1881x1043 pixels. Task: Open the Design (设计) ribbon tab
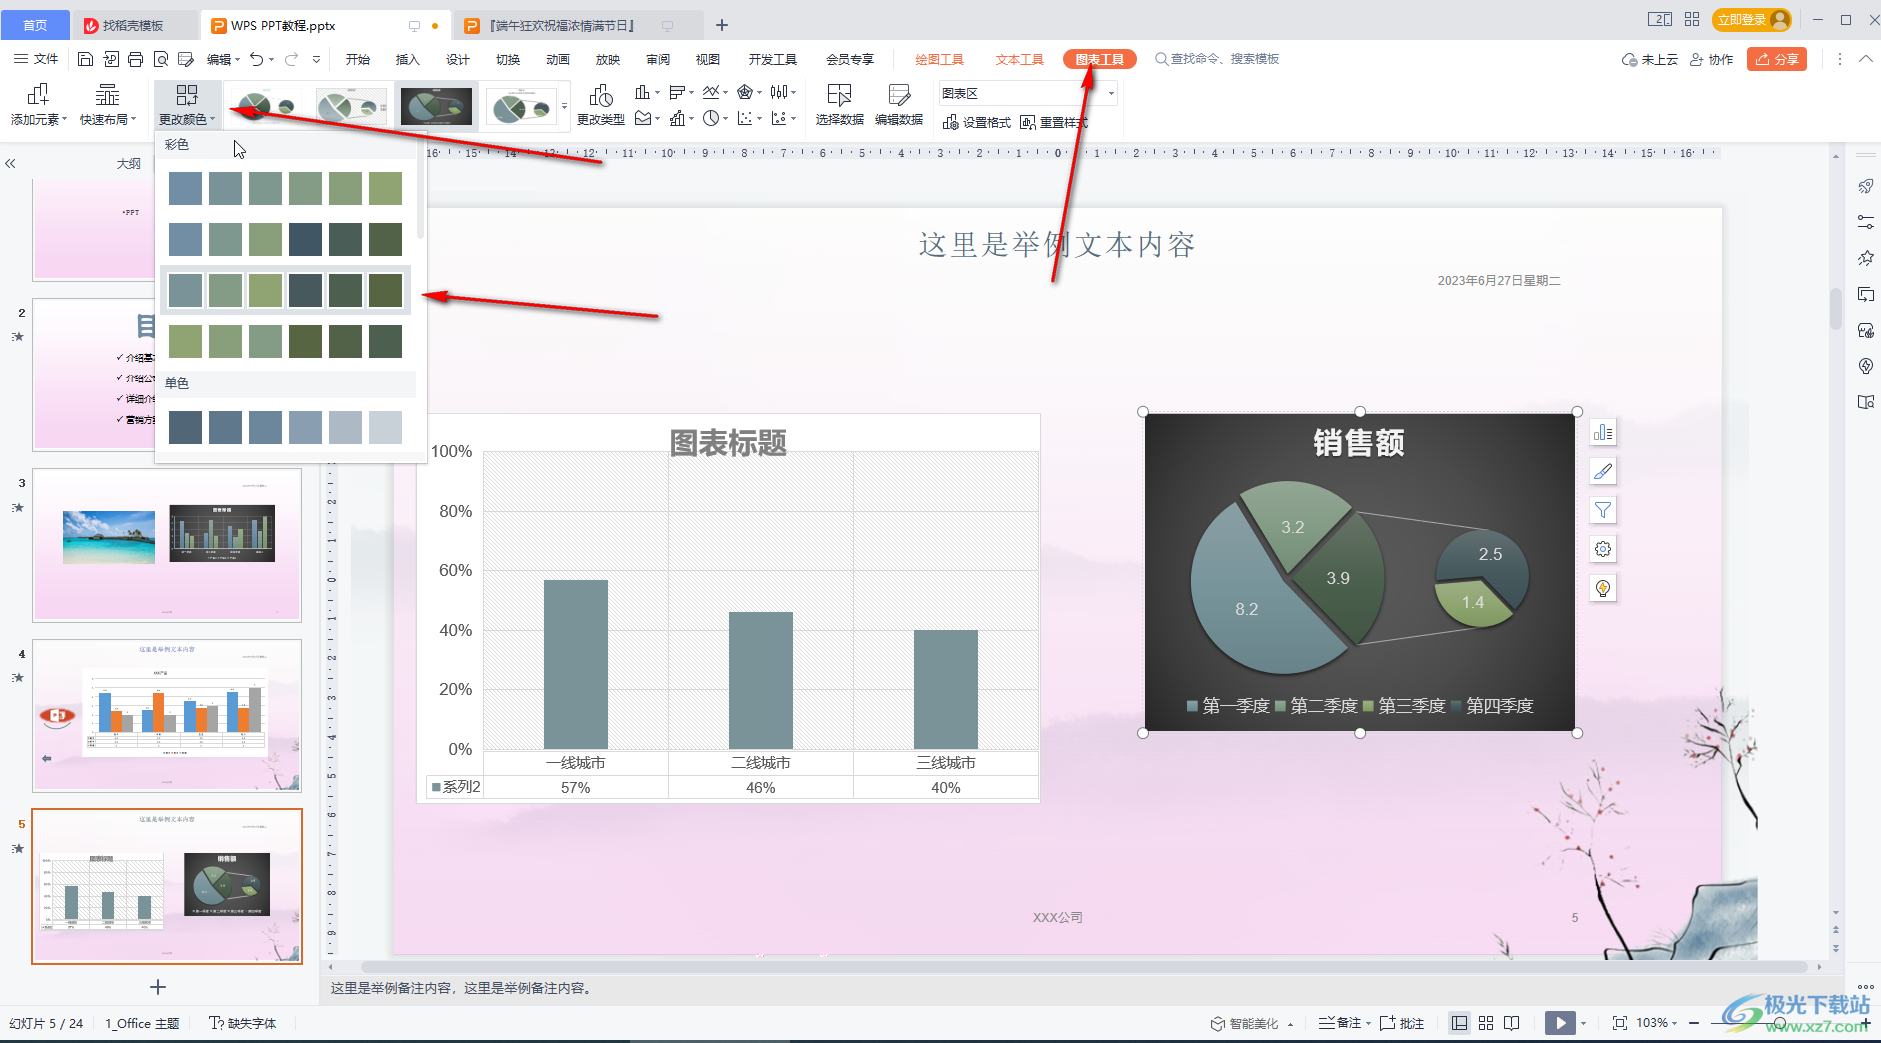coord(458,59)
